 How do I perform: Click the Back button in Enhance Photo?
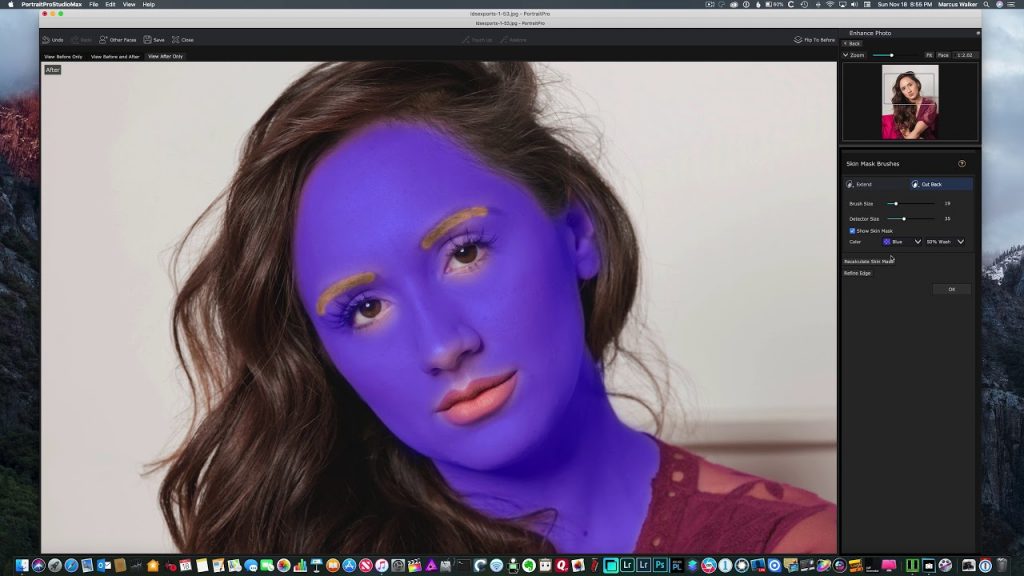(x=852, y=43)
